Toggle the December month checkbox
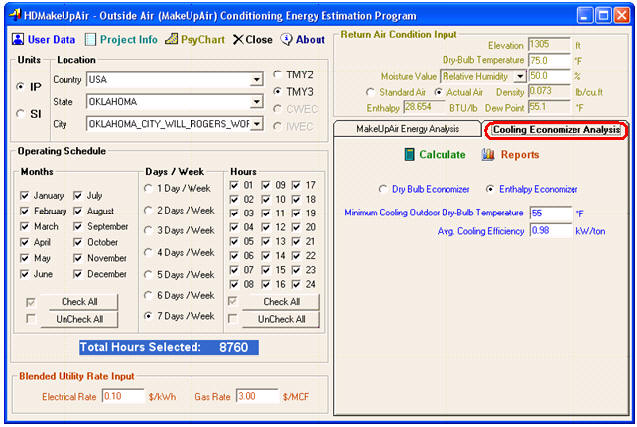Viewport: 637px width, 427px height. pos(78,274)
